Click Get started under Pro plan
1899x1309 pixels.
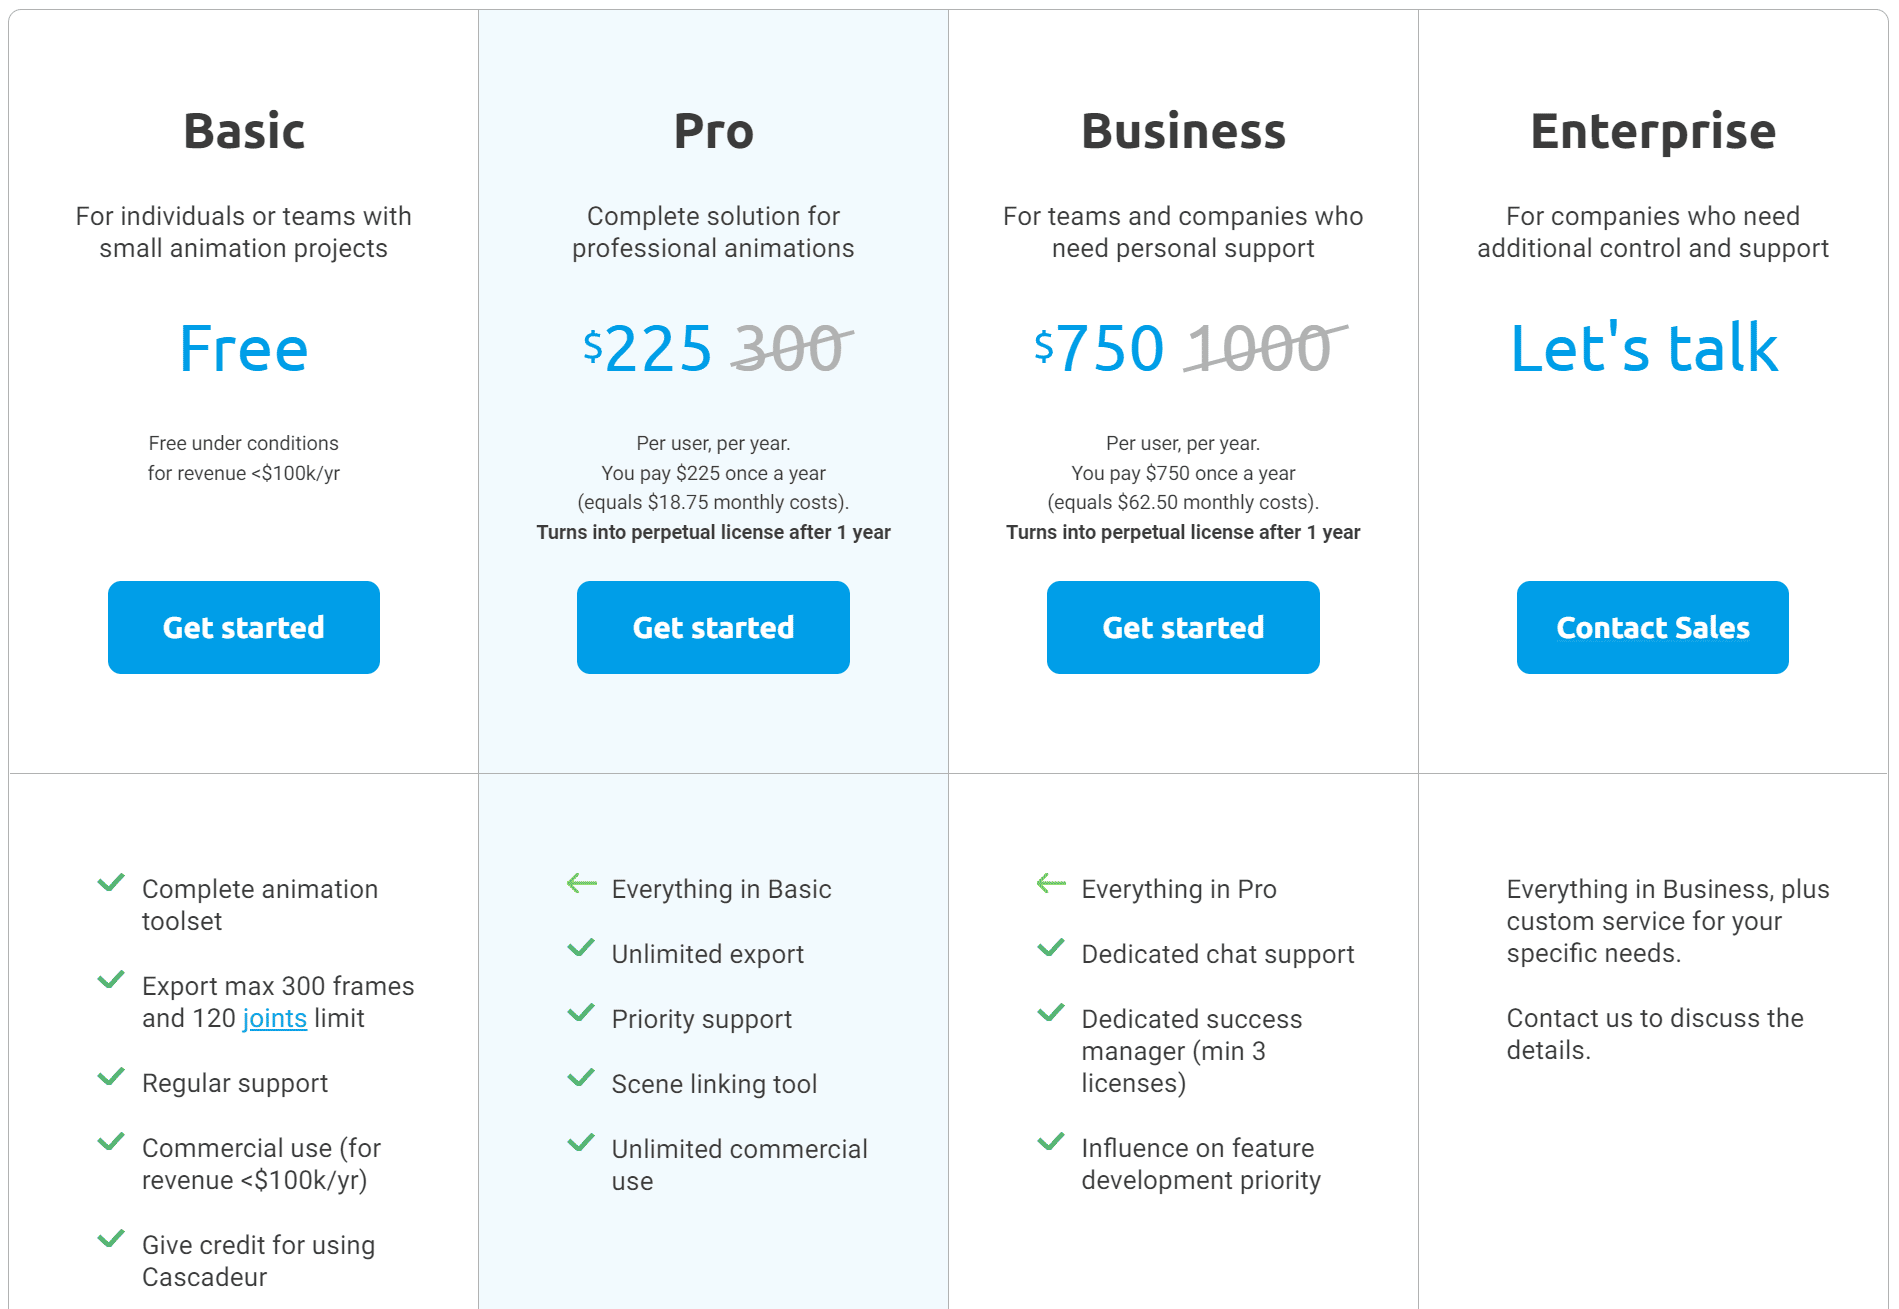pyautogui.click(x=713, y=627)
